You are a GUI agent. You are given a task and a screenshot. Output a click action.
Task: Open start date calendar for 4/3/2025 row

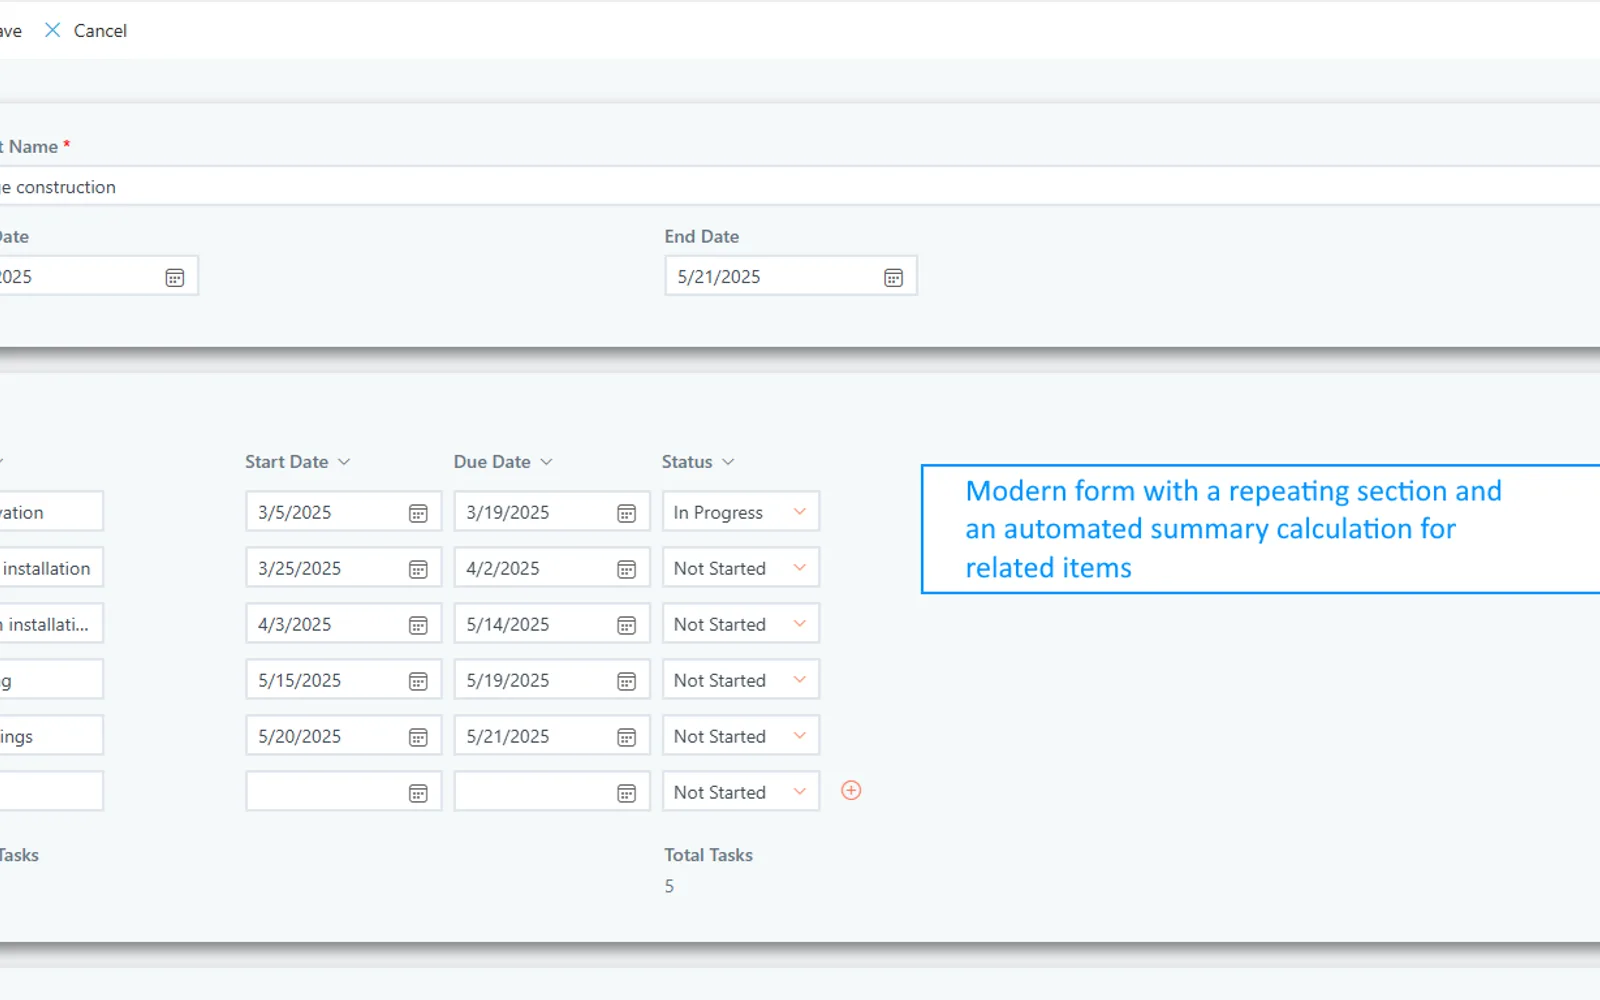pyautogui.click(x=418, y=625)
